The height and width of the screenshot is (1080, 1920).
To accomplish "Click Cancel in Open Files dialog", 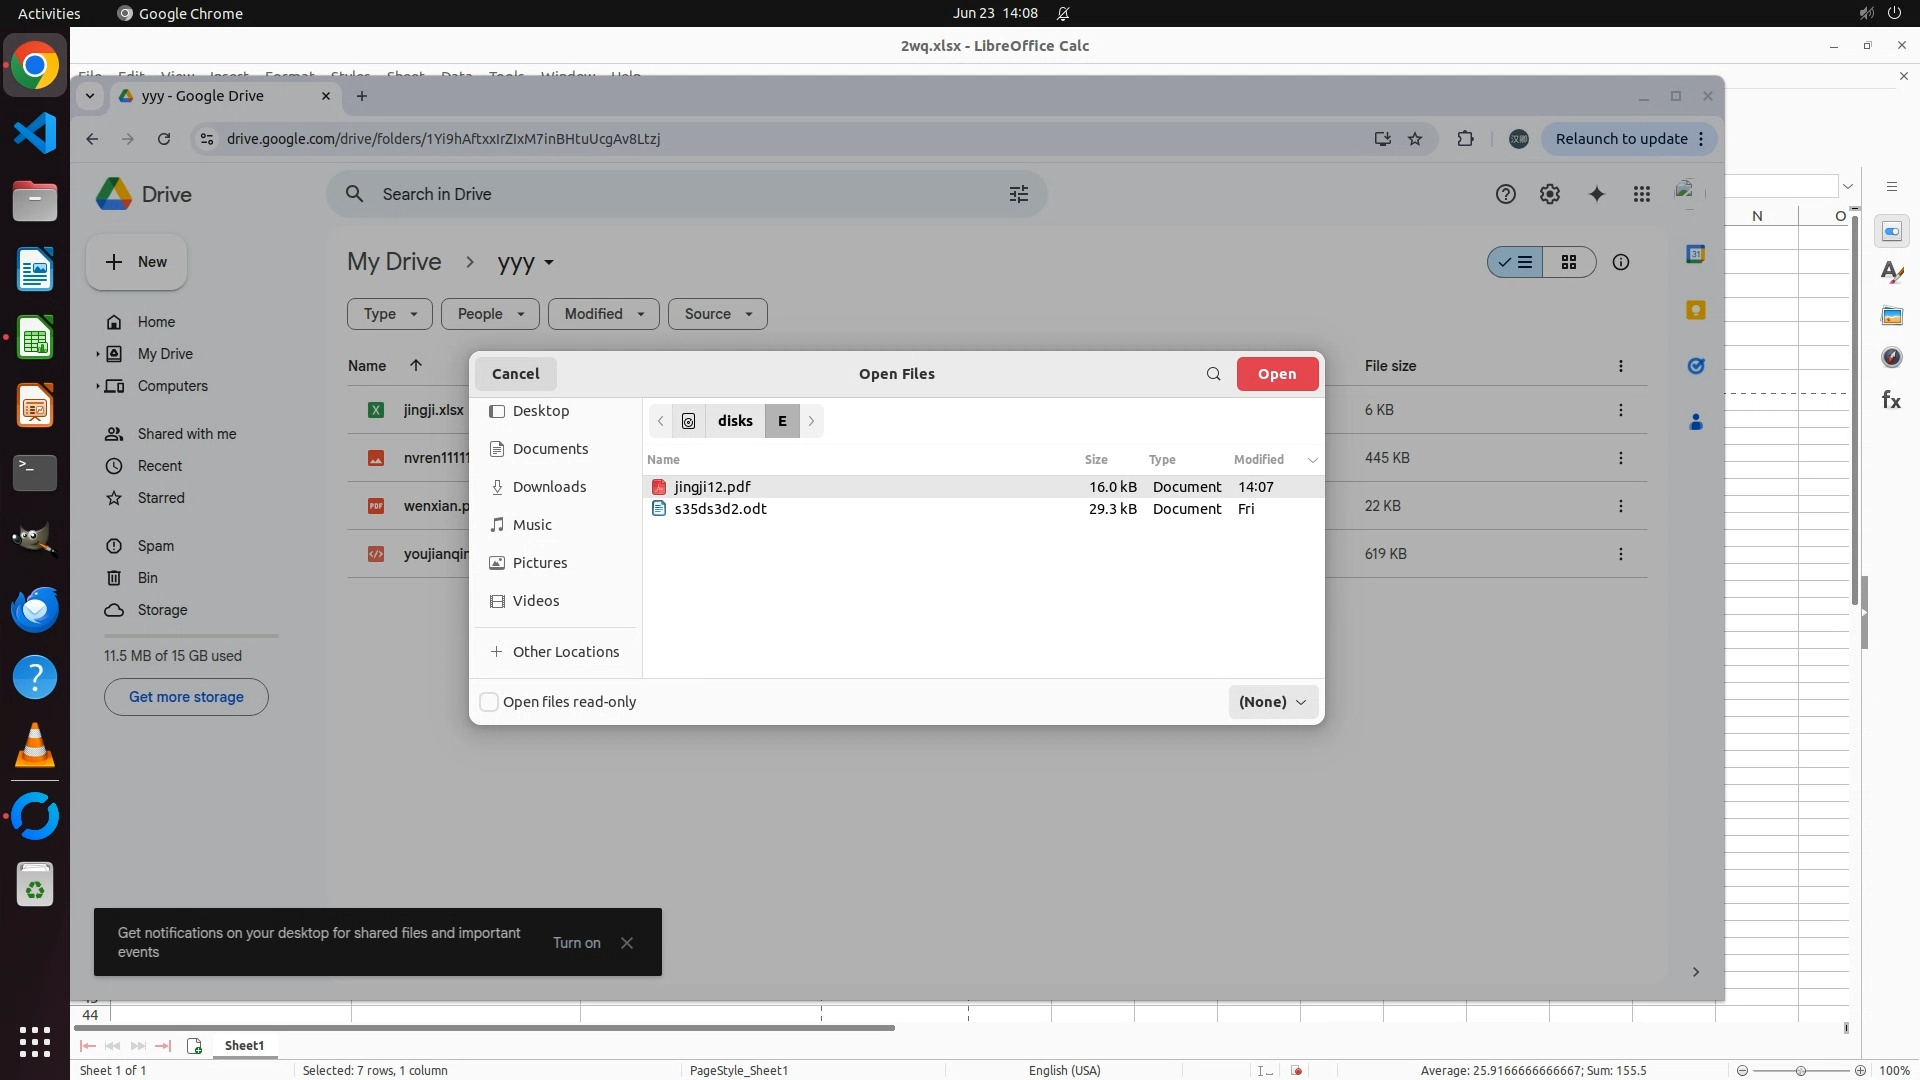I will pos(515,374).
